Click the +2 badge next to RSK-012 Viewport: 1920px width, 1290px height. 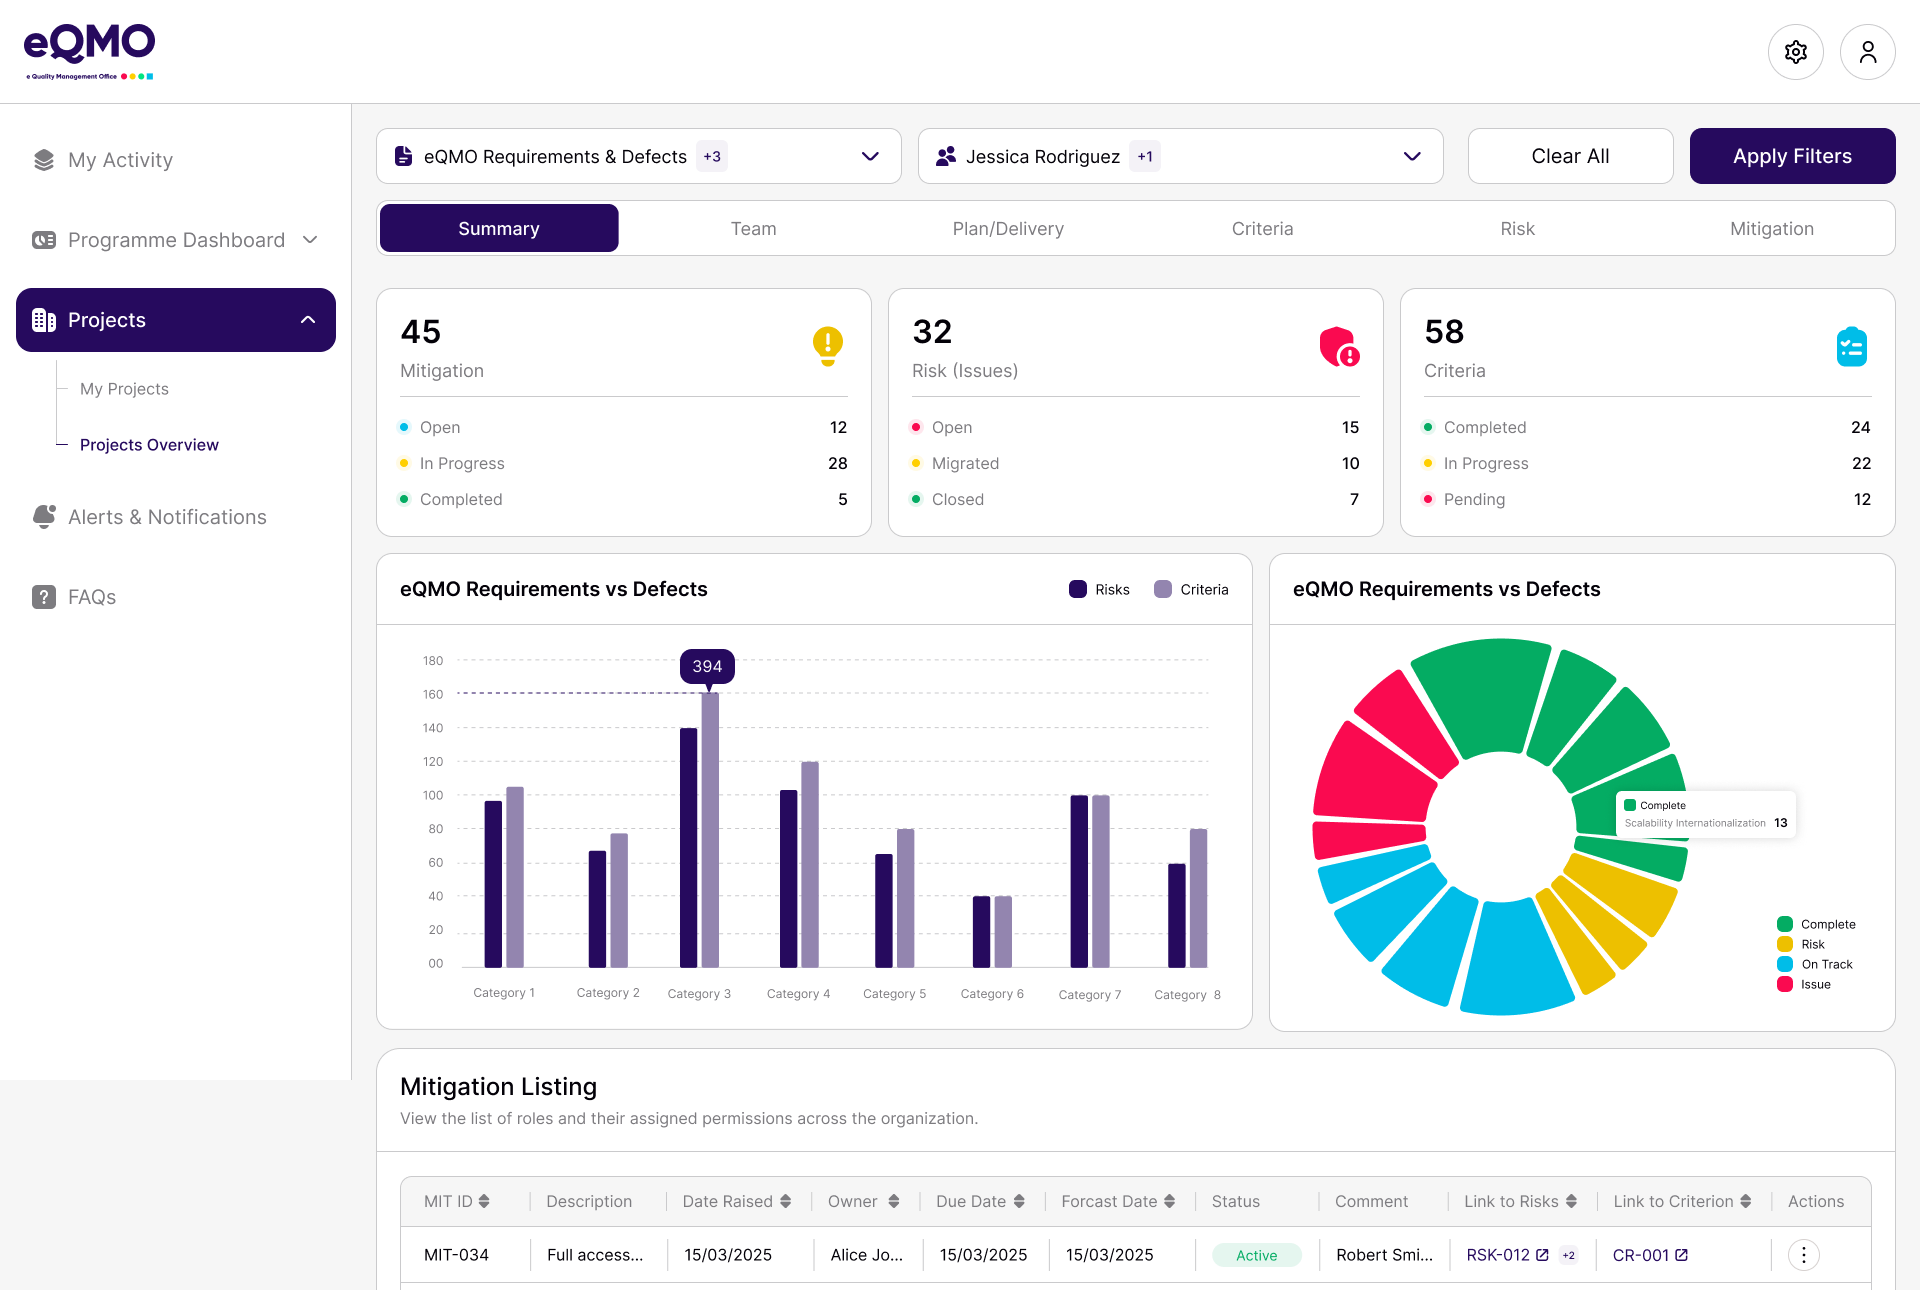tap(1568, 1255)
